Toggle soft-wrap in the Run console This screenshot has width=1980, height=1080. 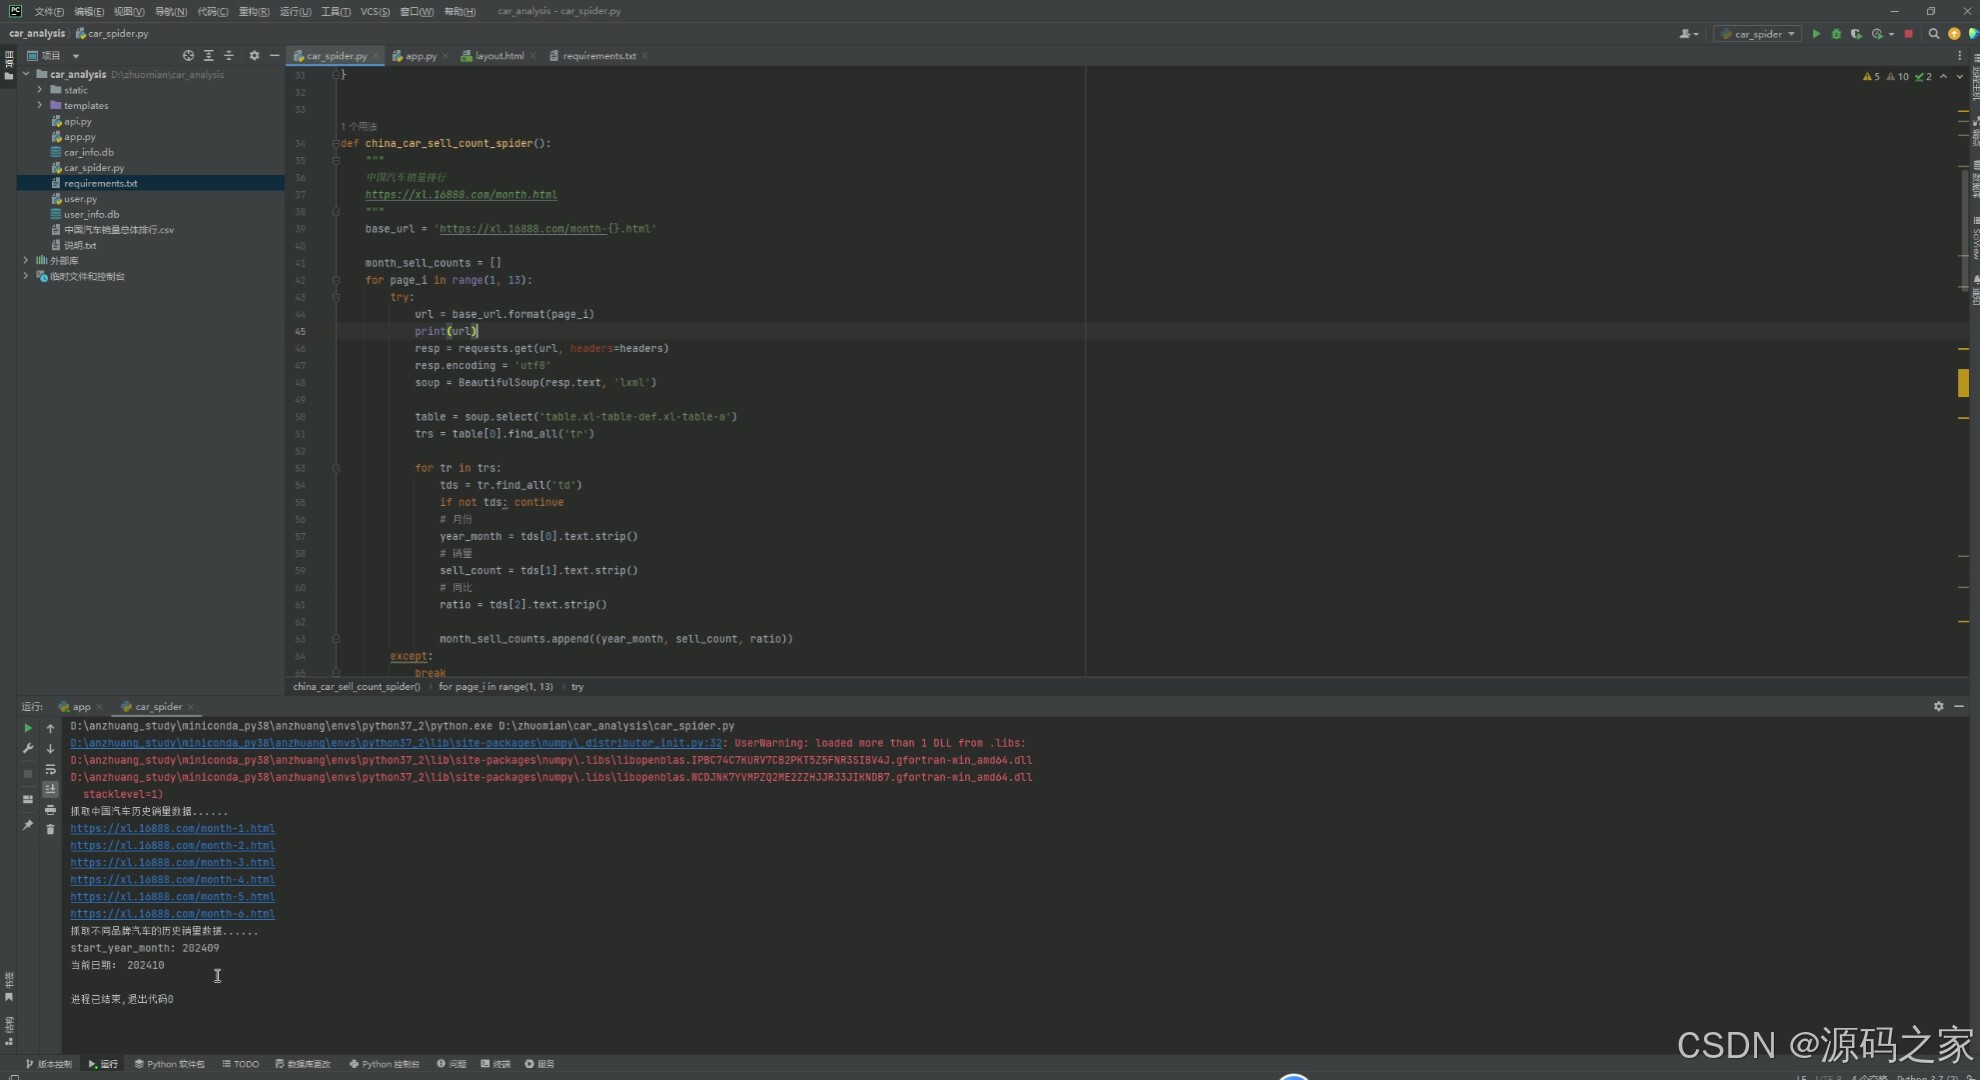click(x=50, y=769)
